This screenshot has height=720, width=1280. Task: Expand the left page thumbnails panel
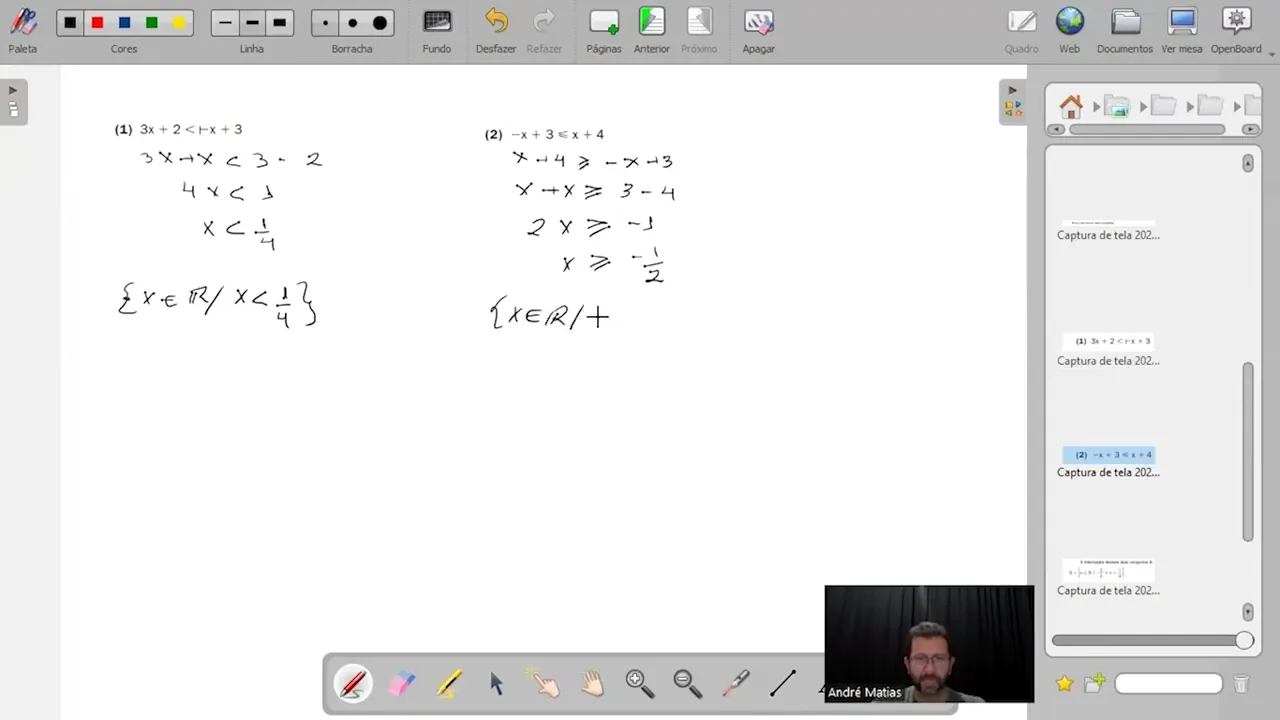13,101
